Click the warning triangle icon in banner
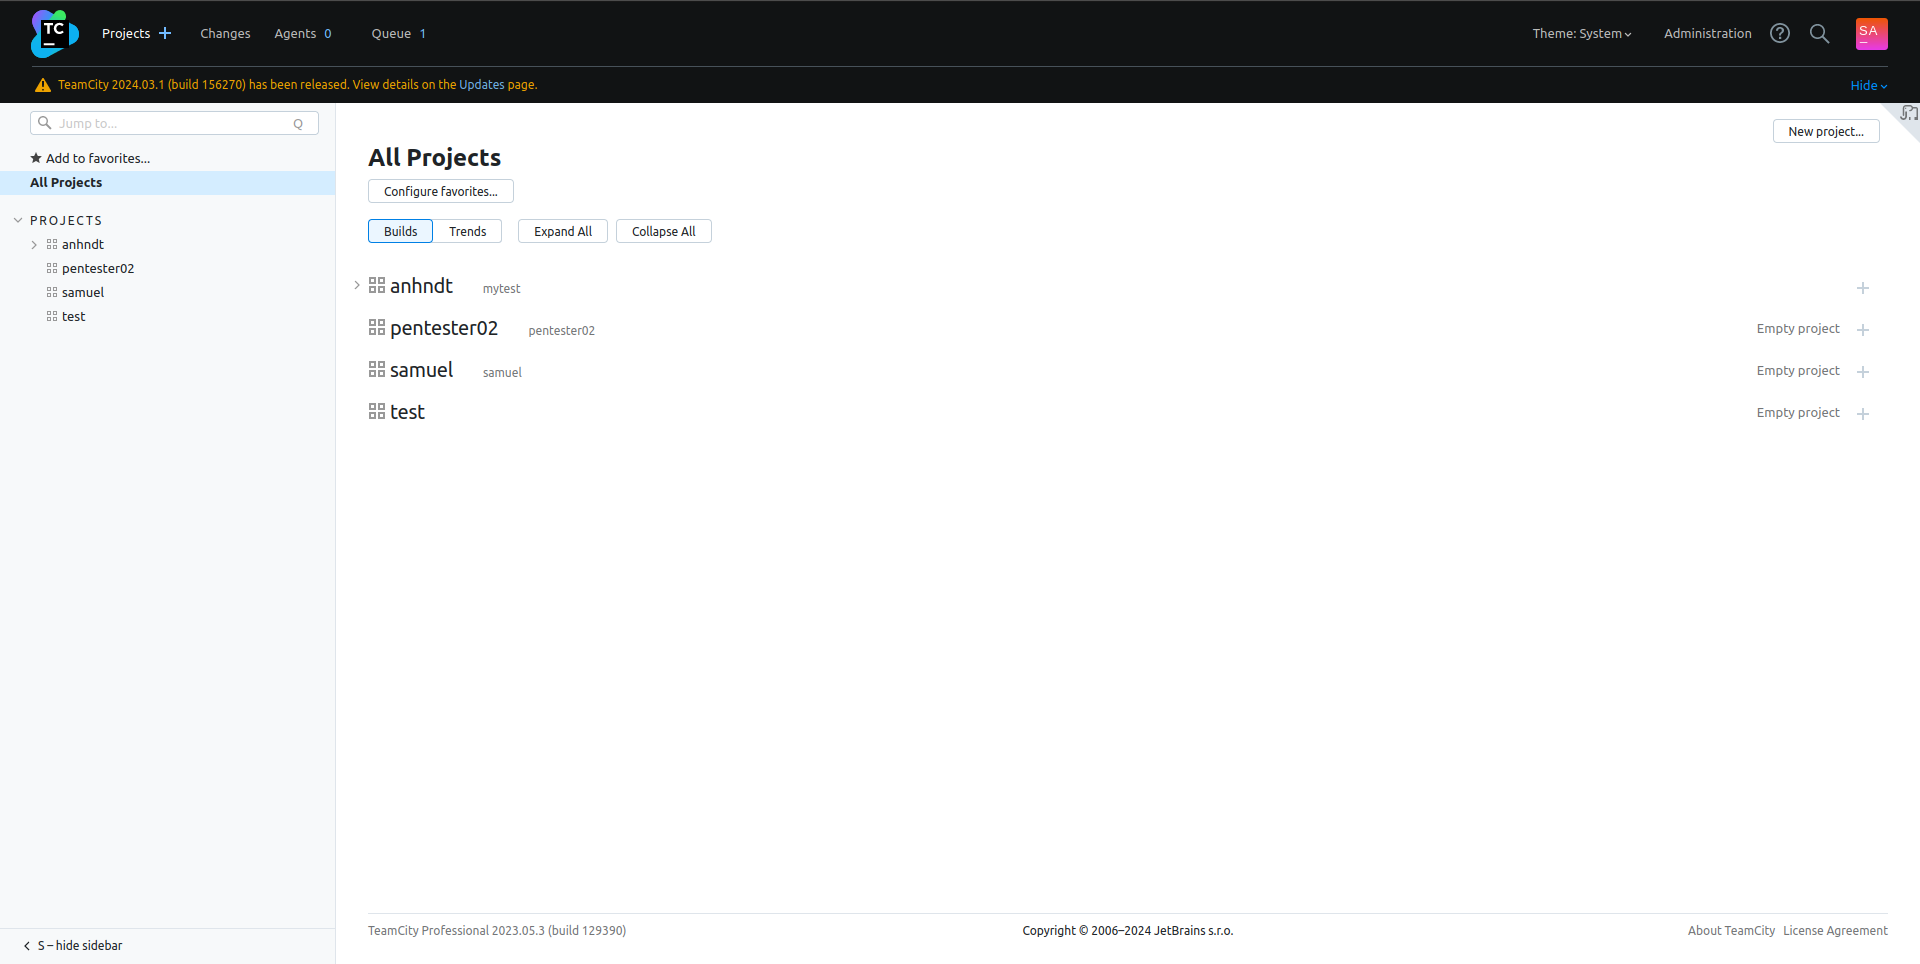The image size is (1920, 964). coord(43,85)
